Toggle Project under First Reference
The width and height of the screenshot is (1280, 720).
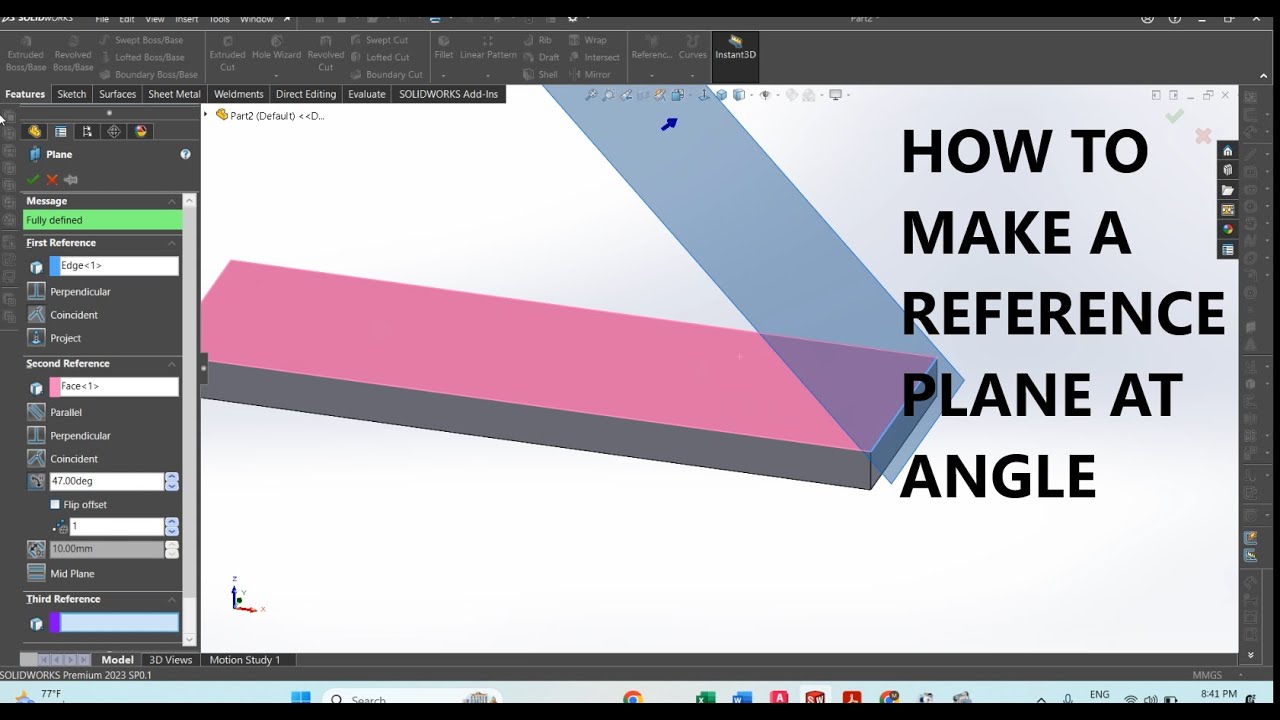point(36,337)
